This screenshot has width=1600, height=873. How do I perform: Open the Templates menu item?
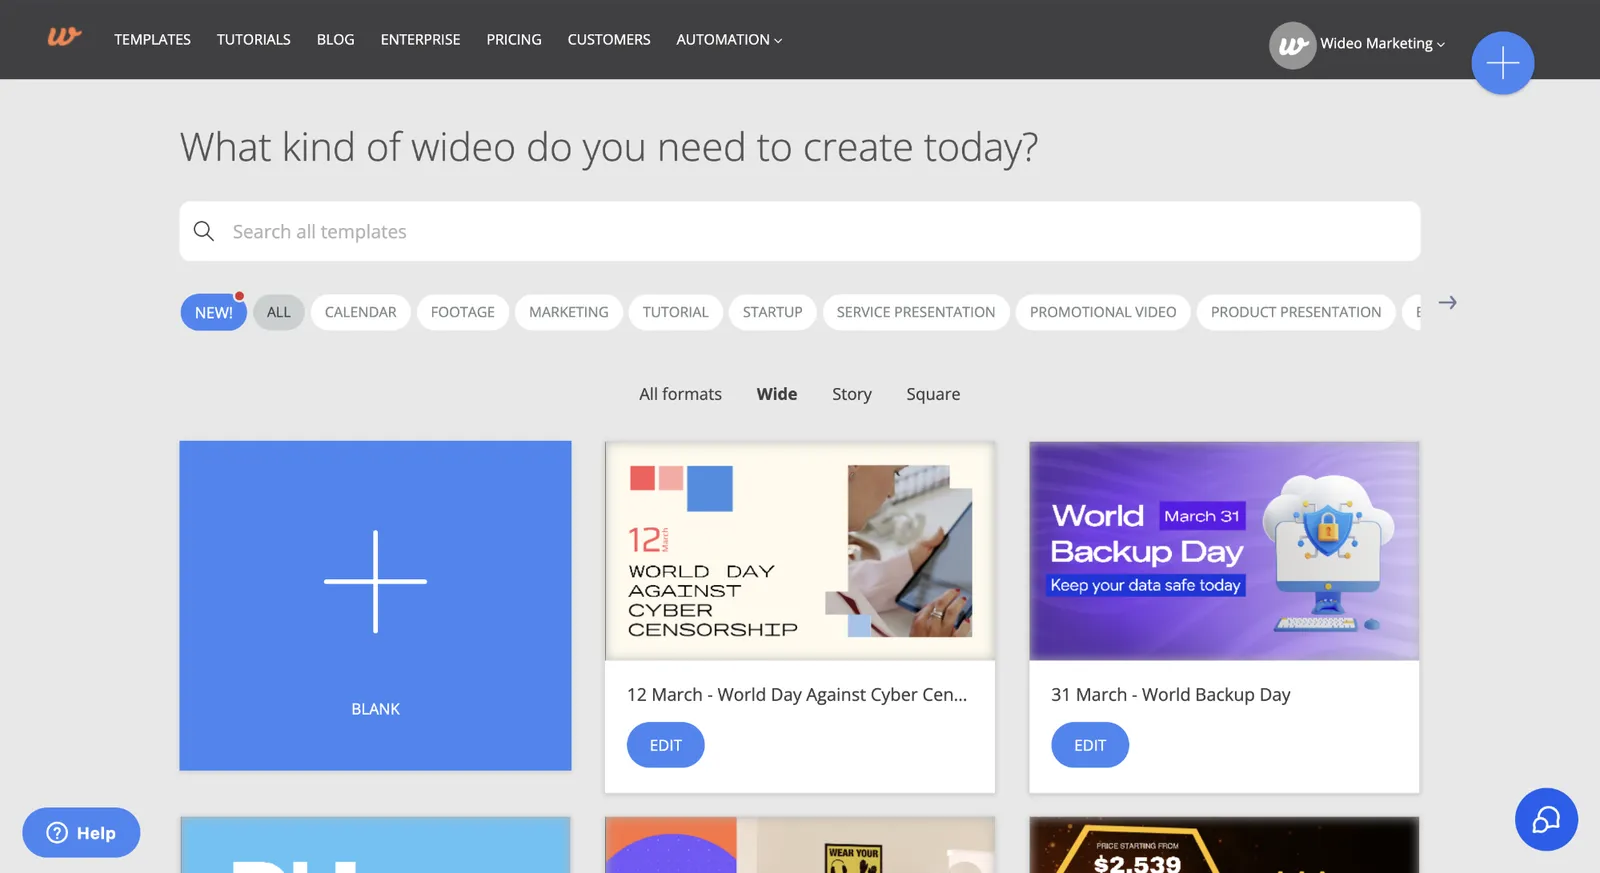point(152,39)
